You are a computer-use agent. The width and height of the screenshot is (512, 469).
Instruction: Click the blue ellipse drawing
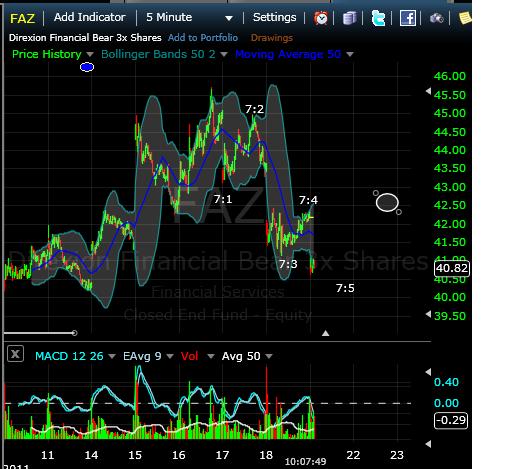(87, 67)
